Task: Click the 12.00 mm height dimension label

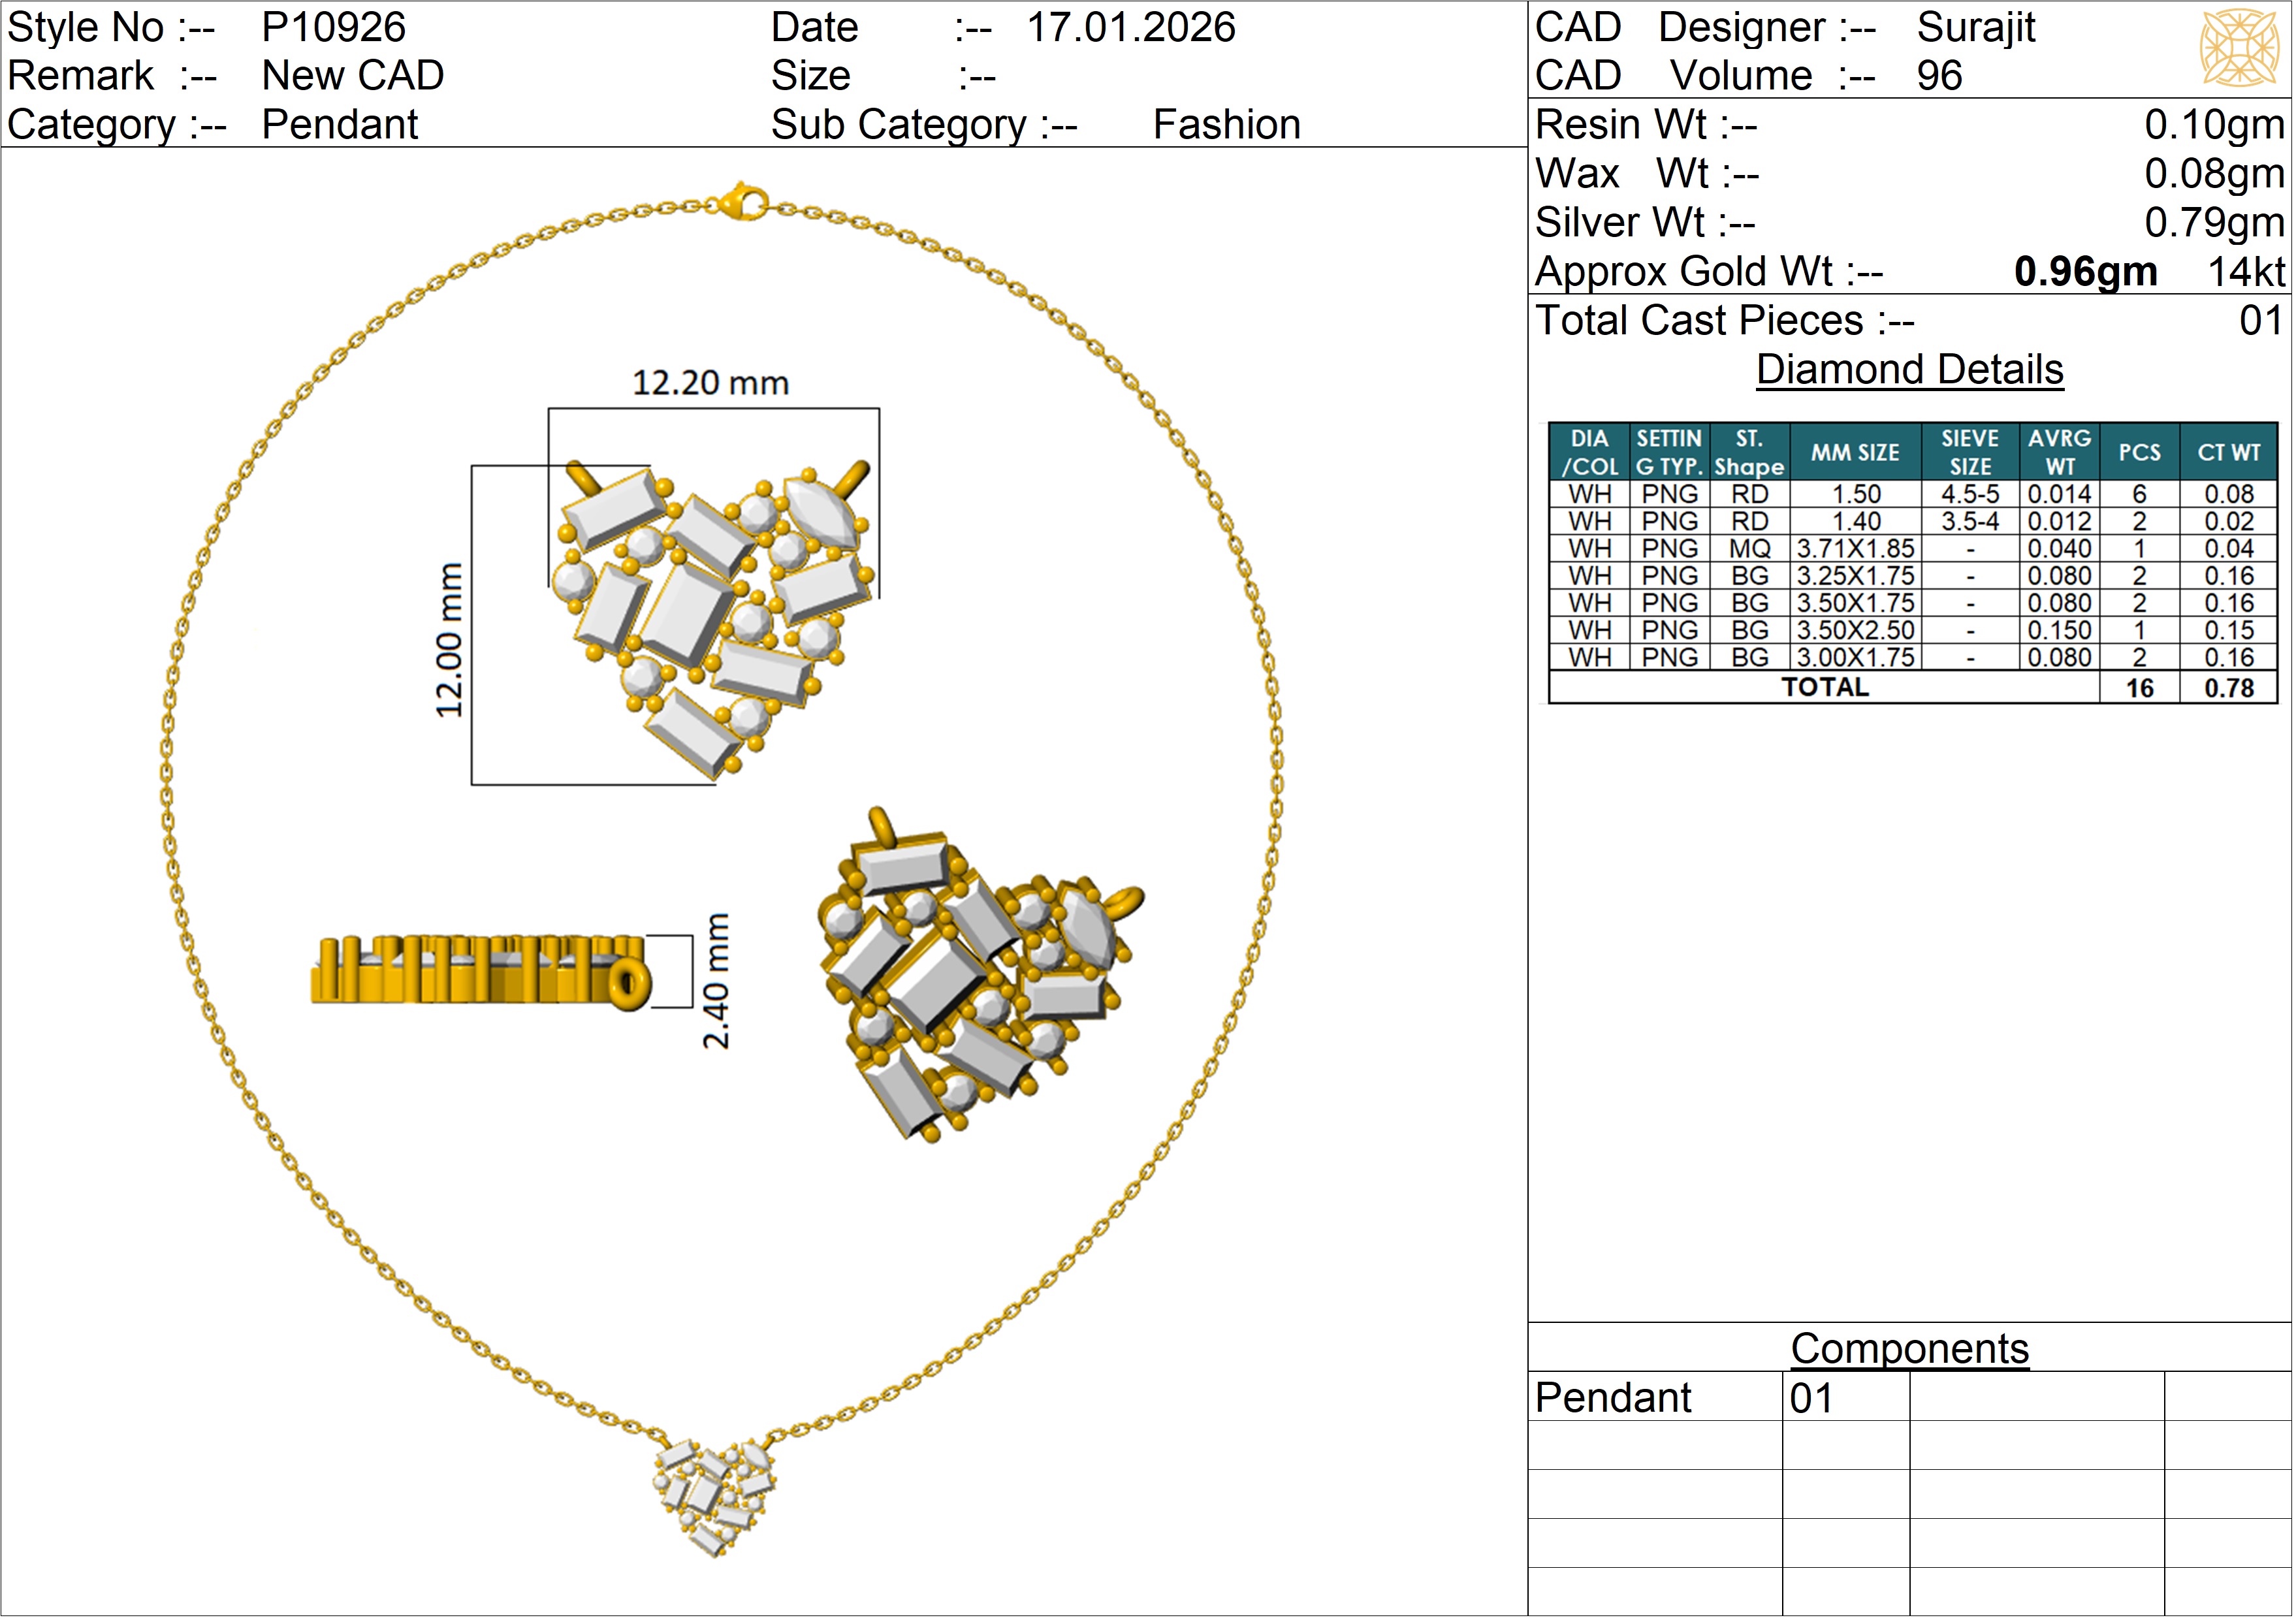Action: coord(450,640)
